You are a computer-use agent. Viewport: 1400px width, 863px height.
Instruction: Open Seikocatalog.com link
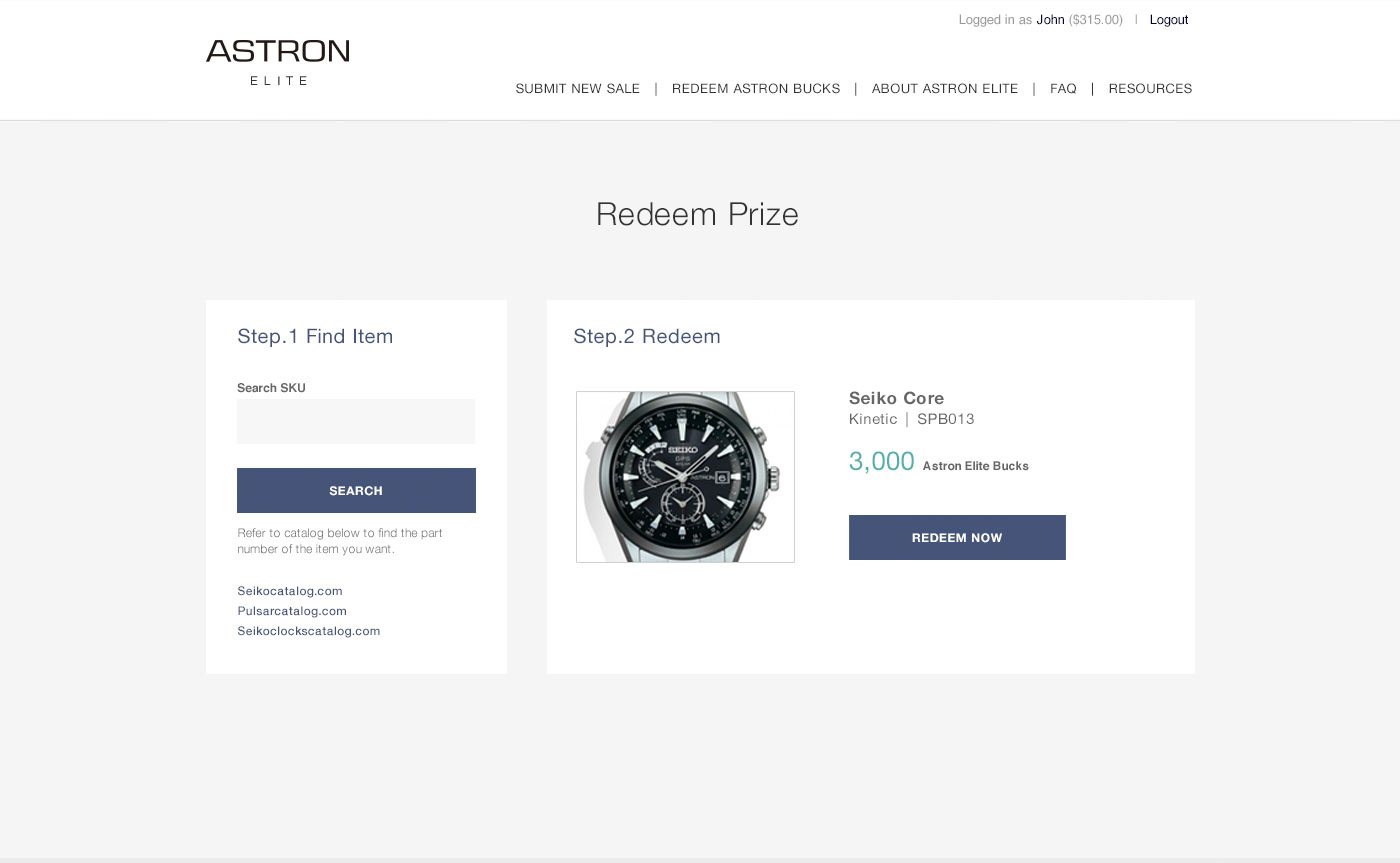(290, 591)
